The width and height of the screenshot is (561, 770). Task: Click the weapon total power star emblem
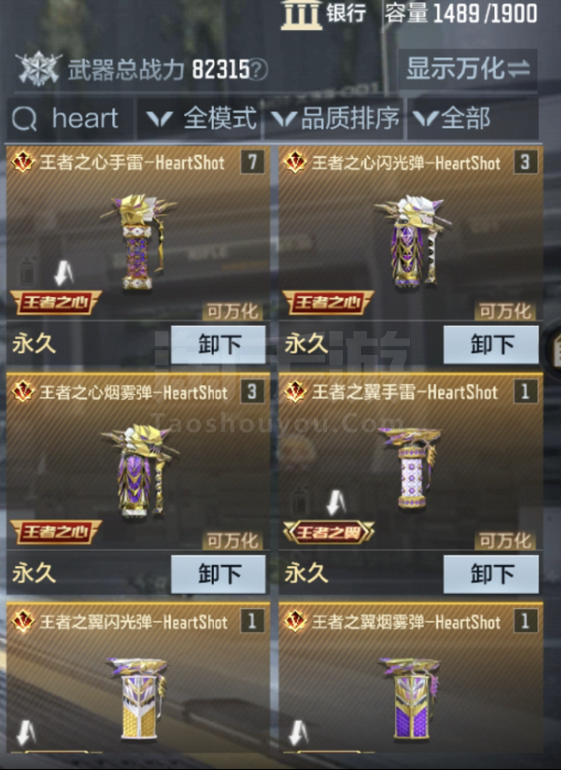[38, 69]
